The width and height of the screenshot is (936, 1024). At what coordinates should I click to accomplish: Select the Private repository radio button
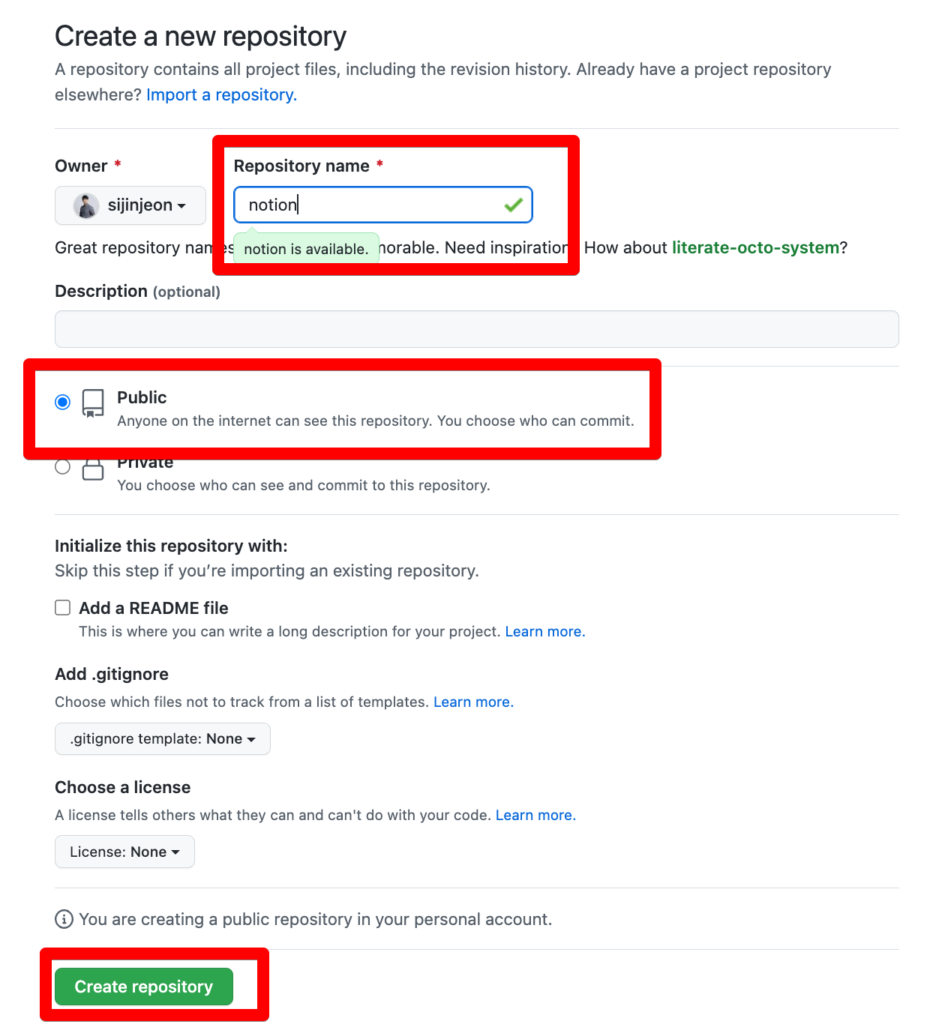point(62,466)
